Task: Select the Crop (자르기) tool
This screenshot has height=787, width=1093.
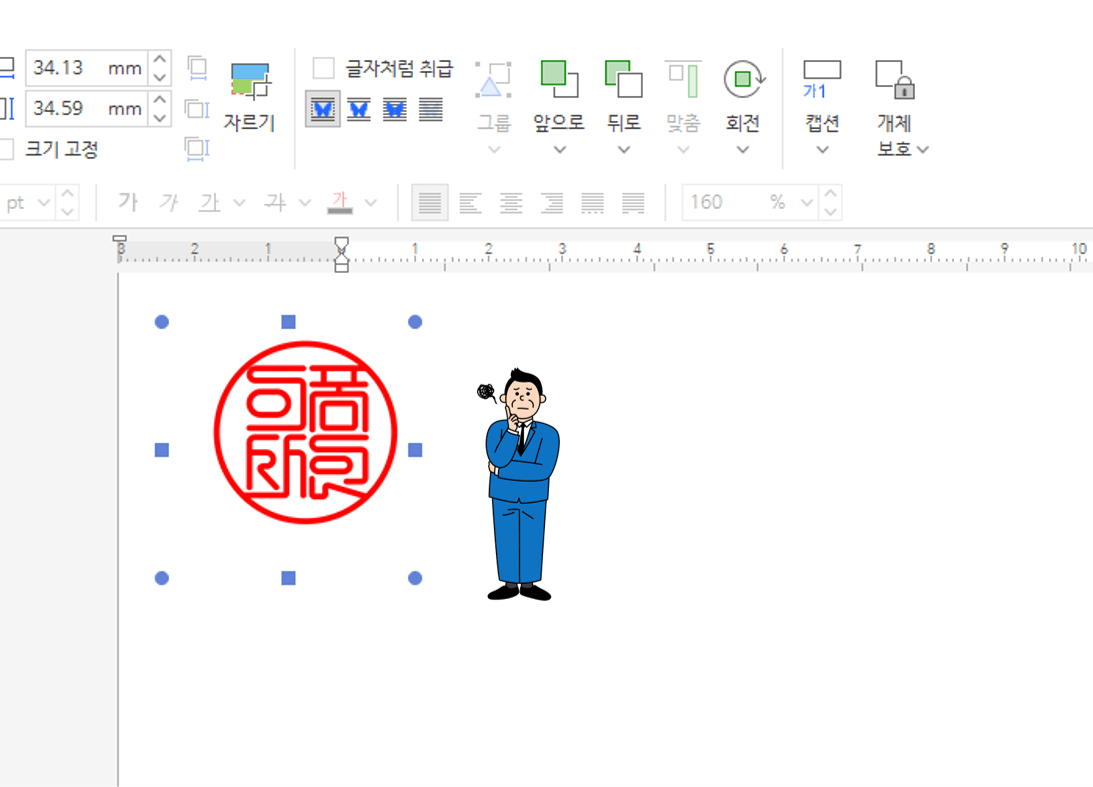Action: pos(250,97)
